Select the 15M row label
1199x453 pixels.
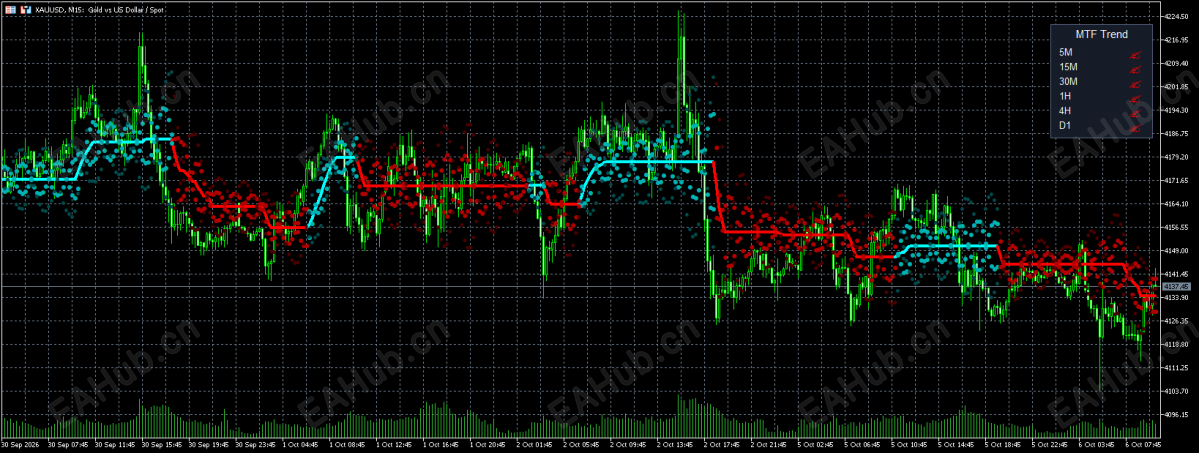pos(1068,67)
